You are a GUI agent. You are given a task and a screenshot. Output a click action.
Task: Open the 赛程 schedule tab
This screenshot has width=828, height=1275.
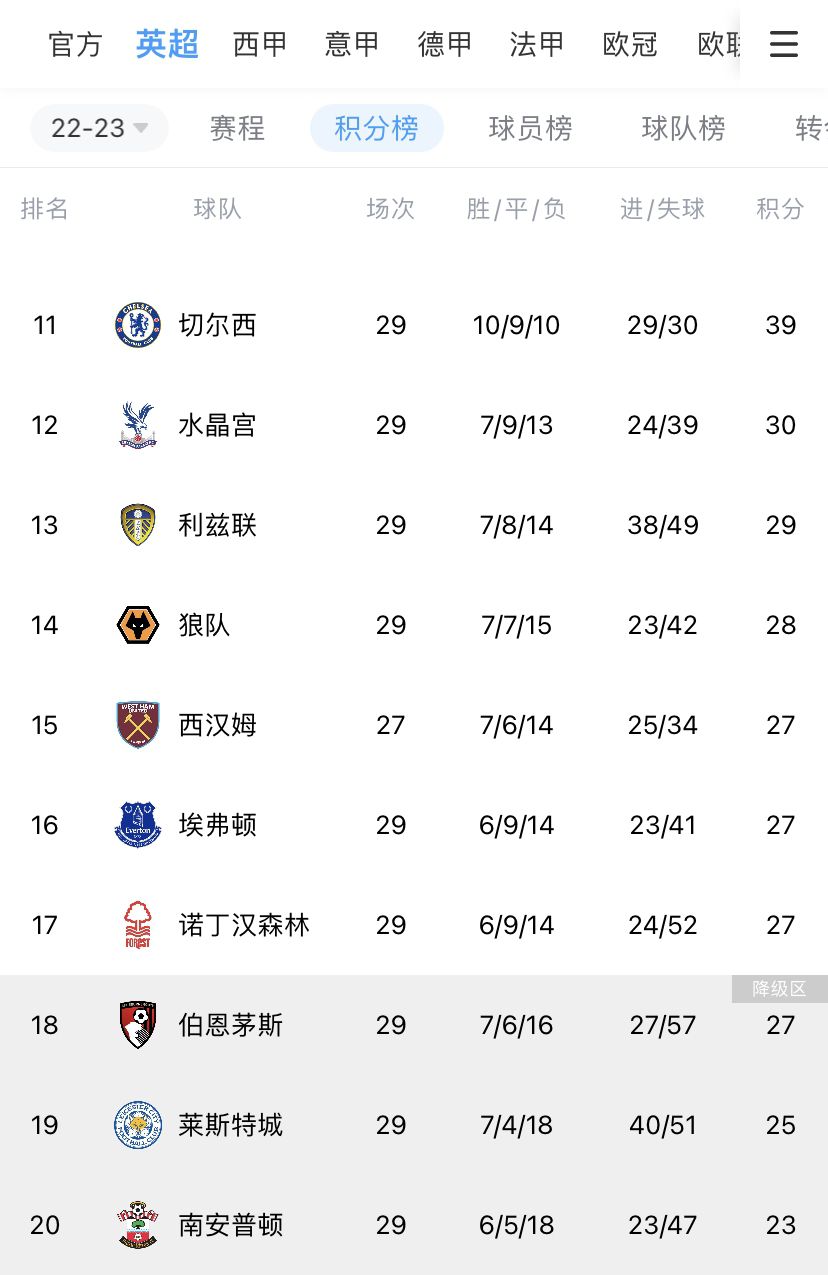tap(237, 128)
